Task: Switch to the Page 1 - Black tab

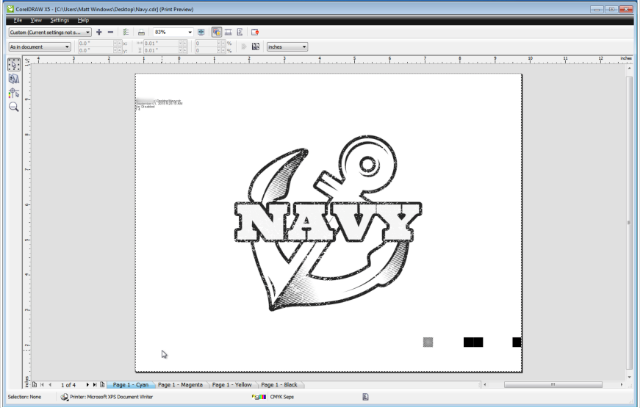Action: [x=279, y=385]
